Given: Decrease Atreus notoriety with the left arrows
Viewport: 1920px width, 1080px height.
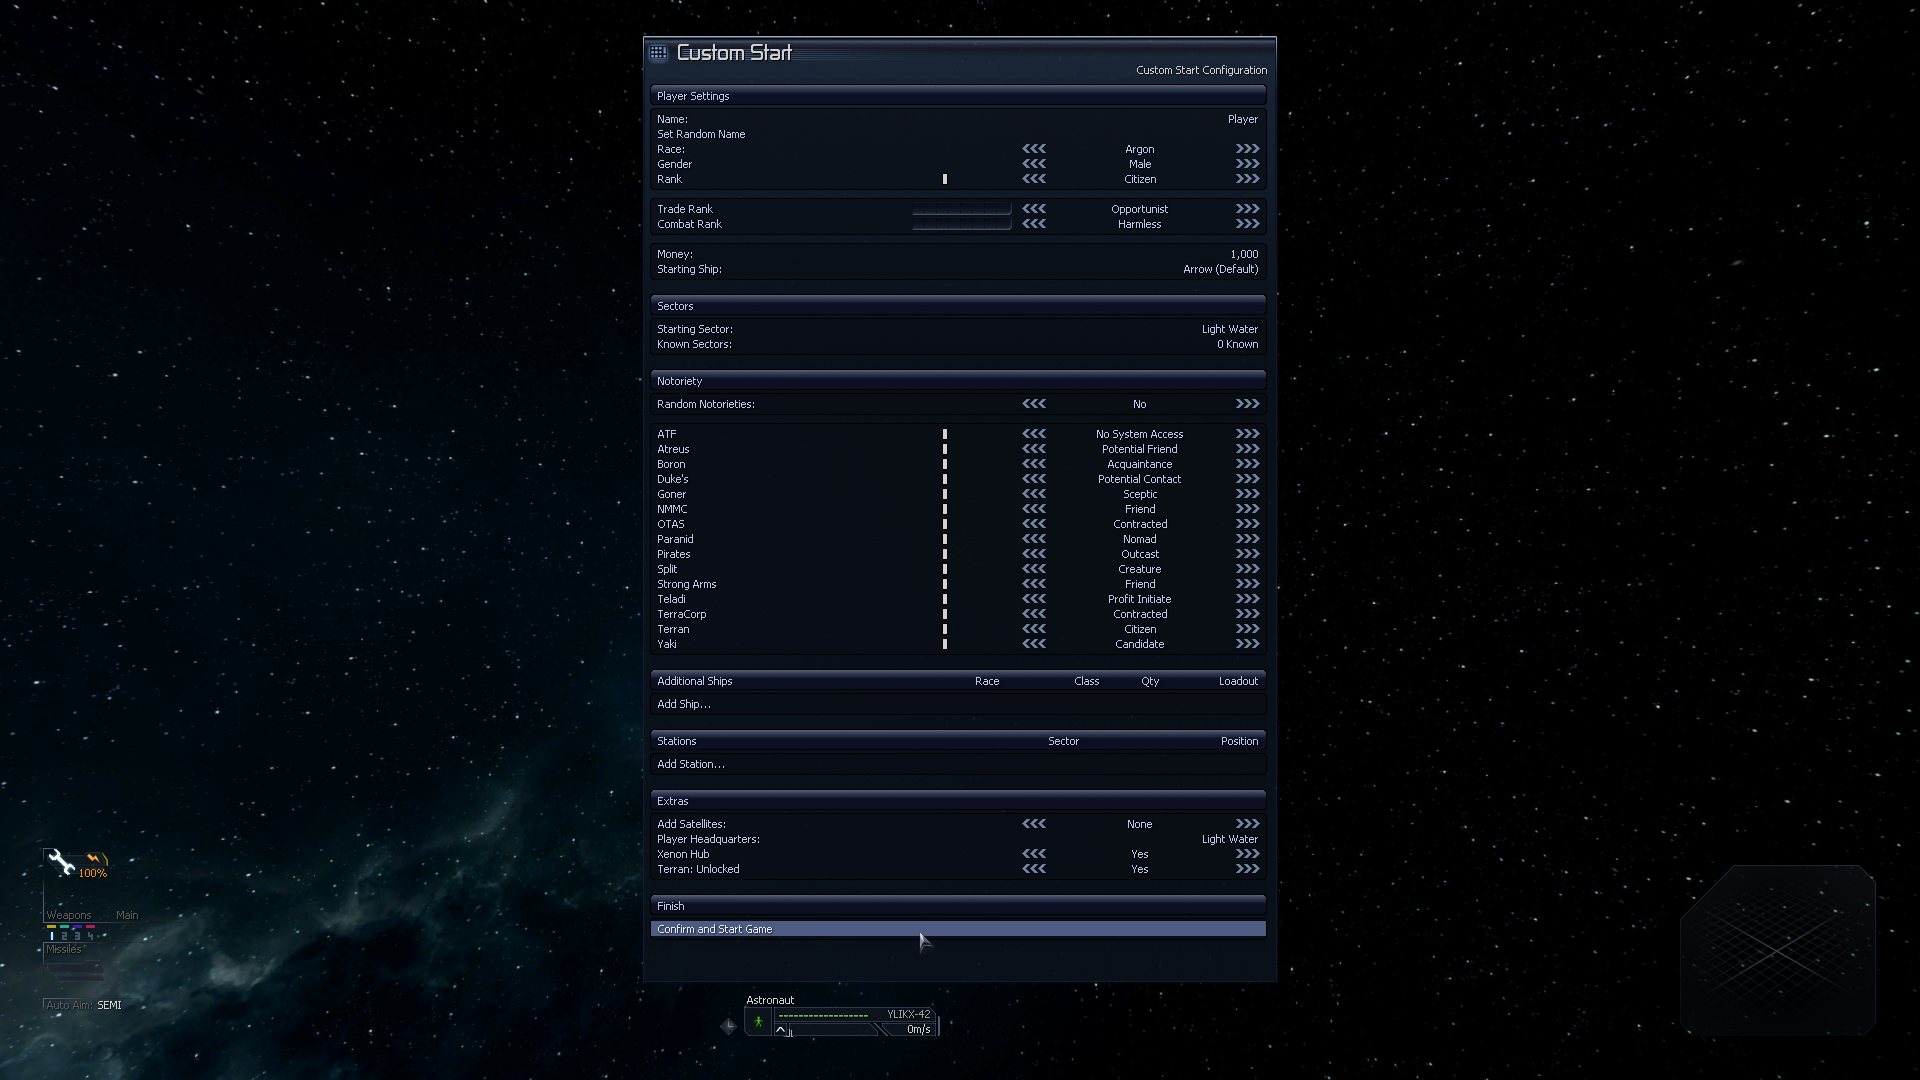Looking at the screenshot, I should [x=1034, y=449].
